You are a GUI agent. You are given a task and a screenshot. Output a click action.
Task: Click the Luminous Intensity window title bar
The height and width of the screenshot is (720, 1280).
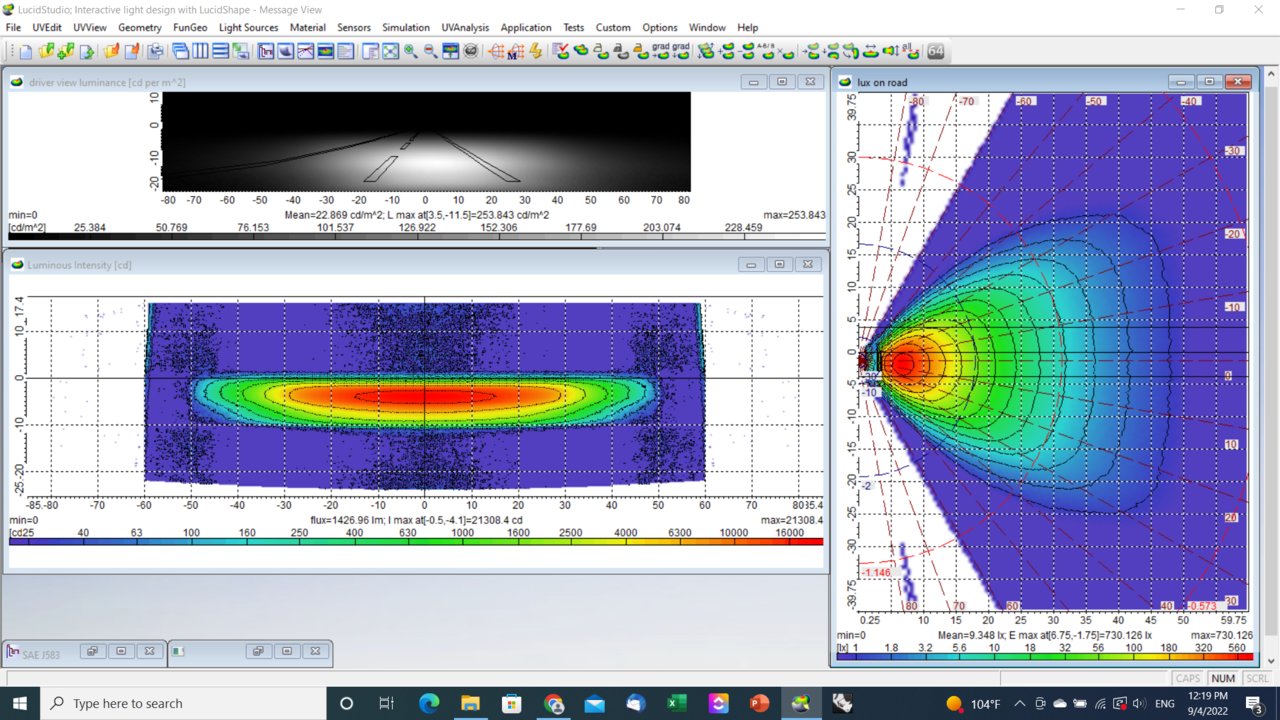point(415,264)
